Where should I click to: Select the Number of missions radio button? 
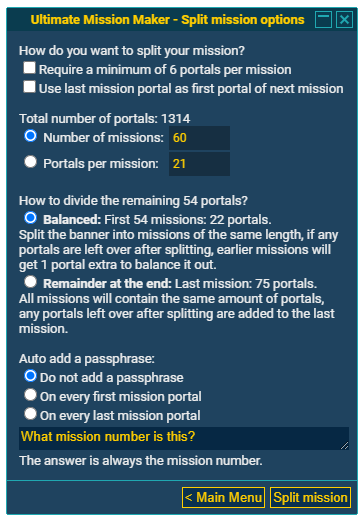(31, 136)
